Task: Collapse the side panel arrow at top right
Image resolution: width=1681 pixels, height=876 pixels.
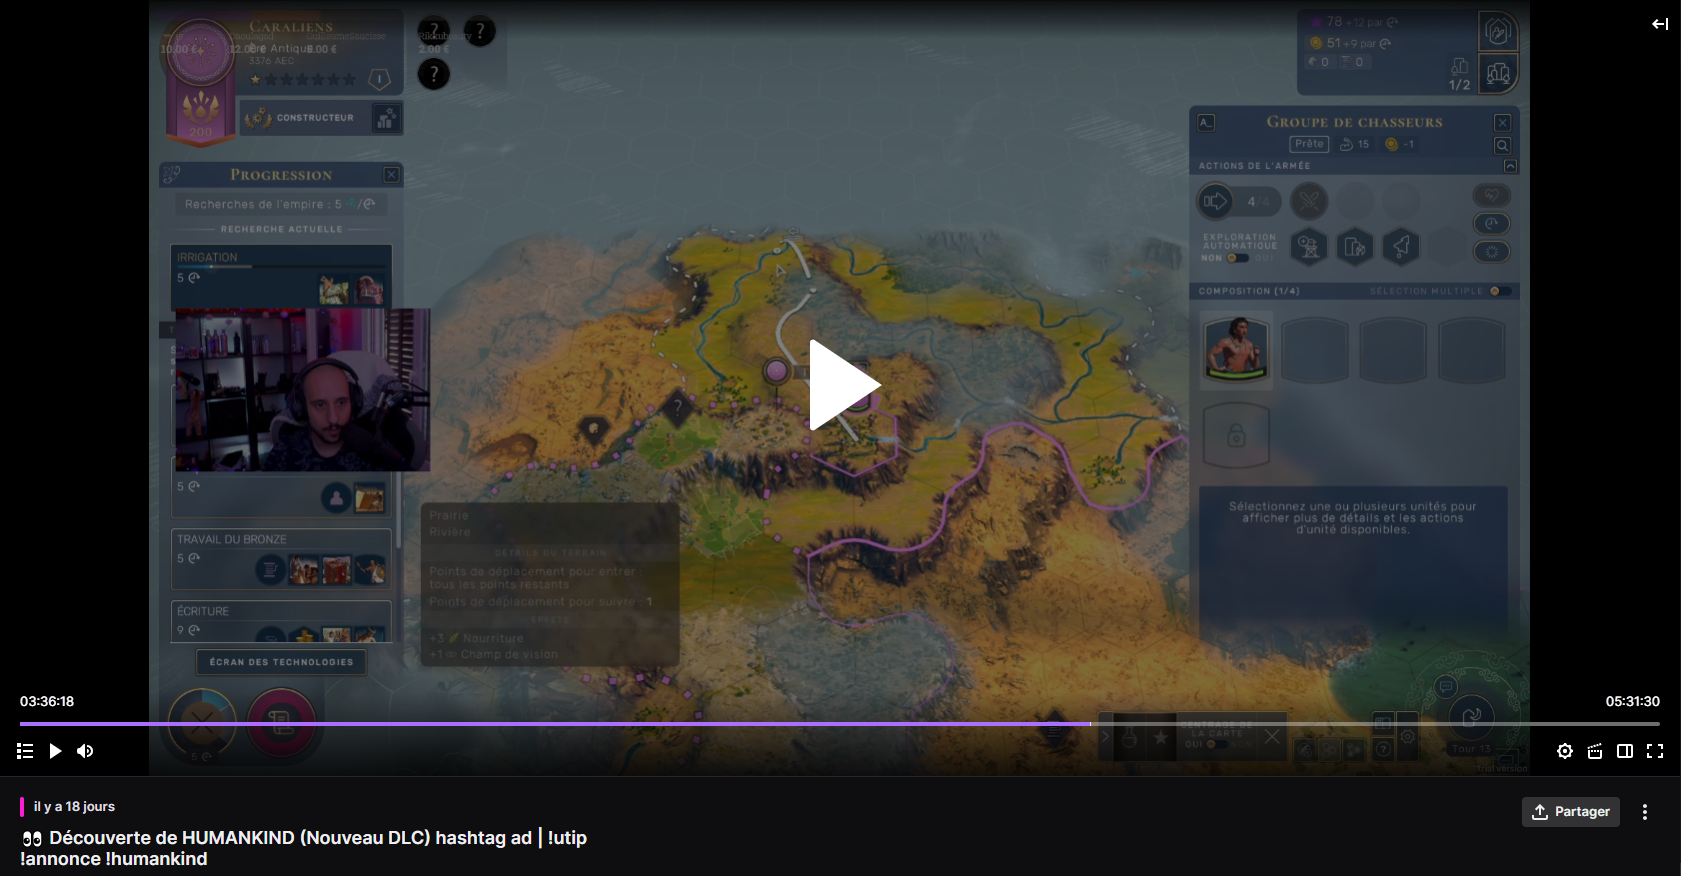Action: [x=1660, y=24]
